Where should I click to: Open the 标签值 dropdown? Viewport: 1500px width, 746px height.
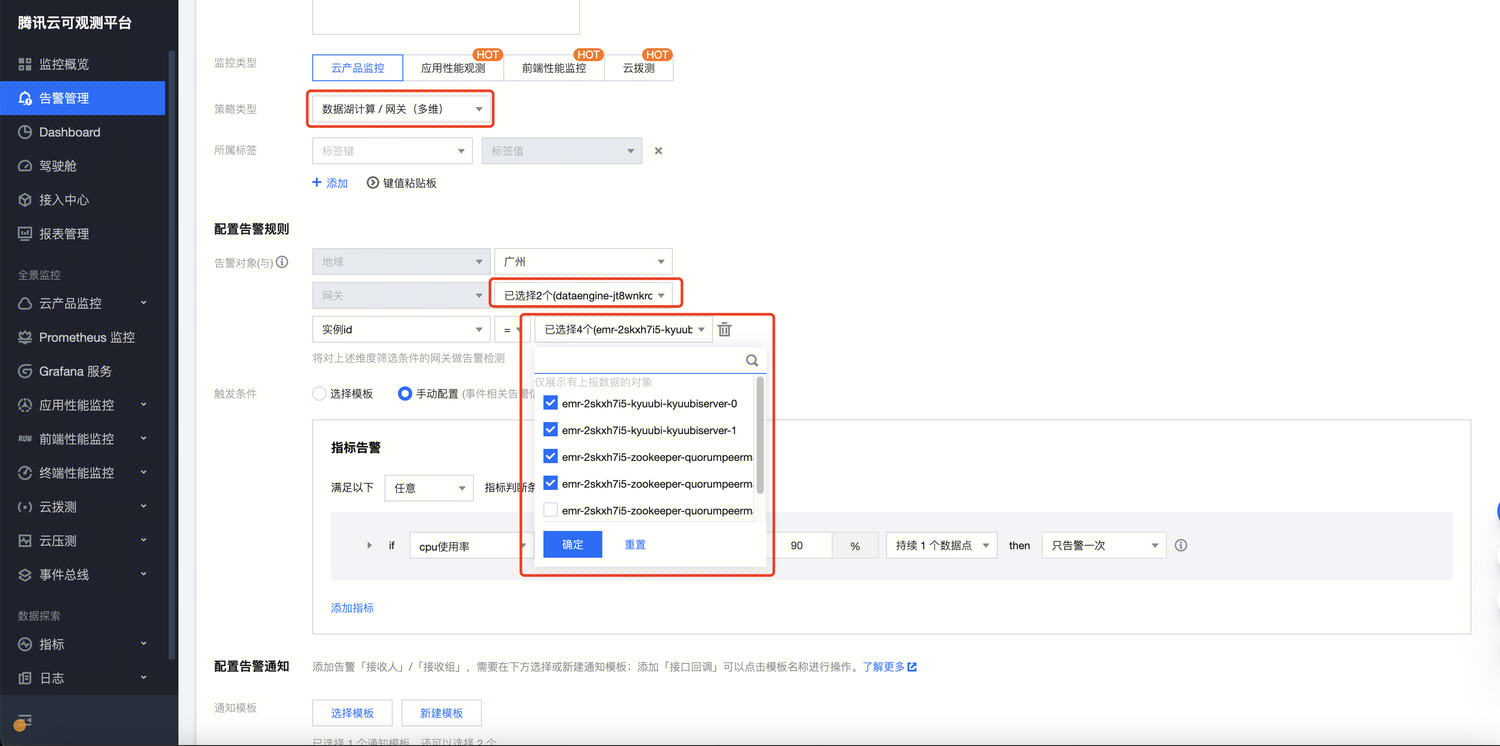tap(561, 151)
